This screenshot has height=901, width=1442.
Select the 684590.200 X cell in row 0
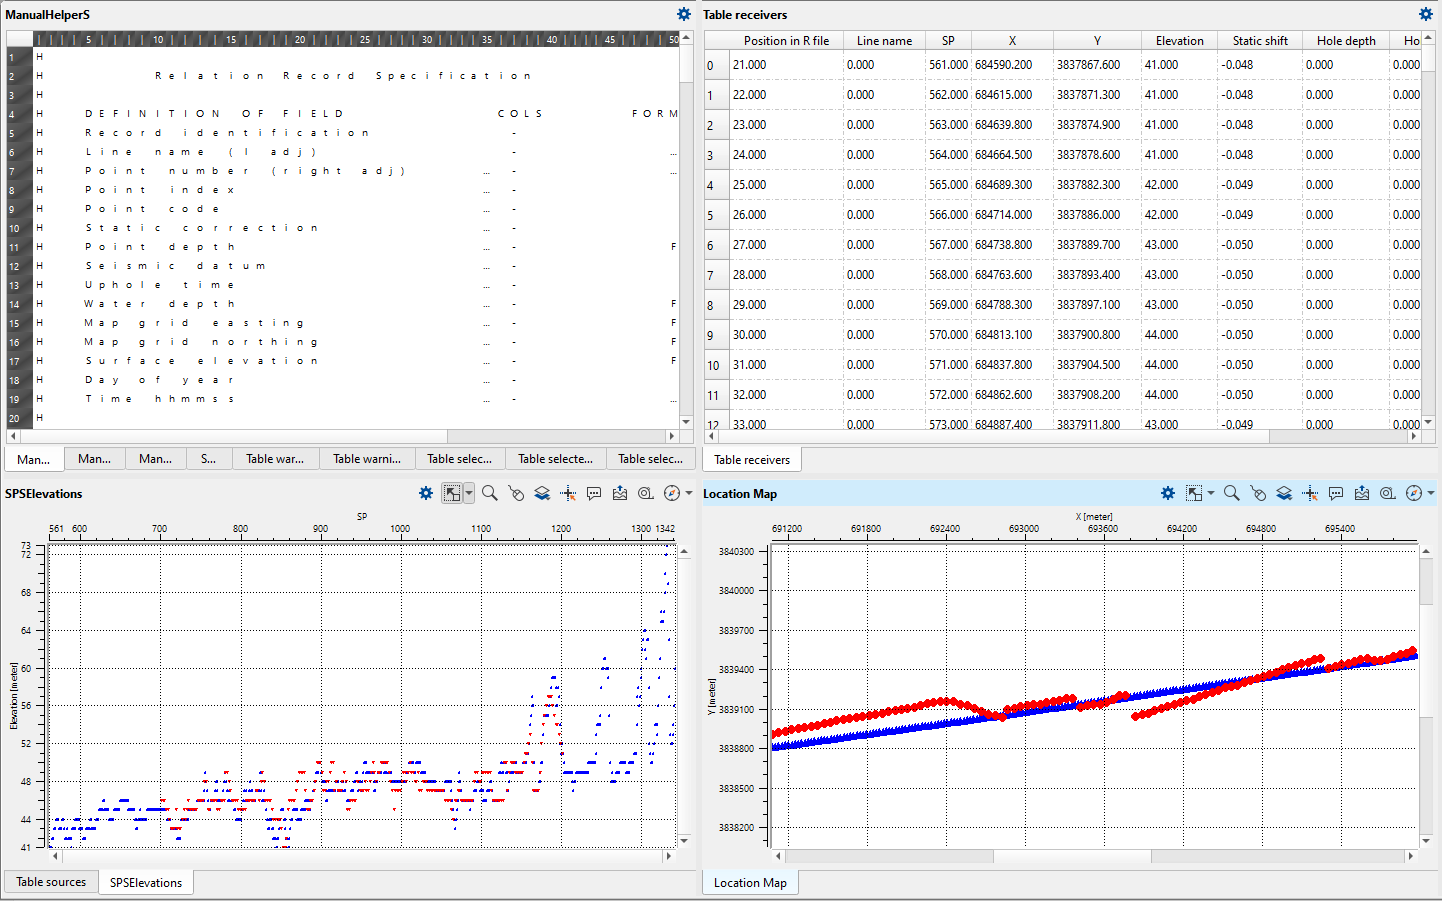(x=1004, y=65)
